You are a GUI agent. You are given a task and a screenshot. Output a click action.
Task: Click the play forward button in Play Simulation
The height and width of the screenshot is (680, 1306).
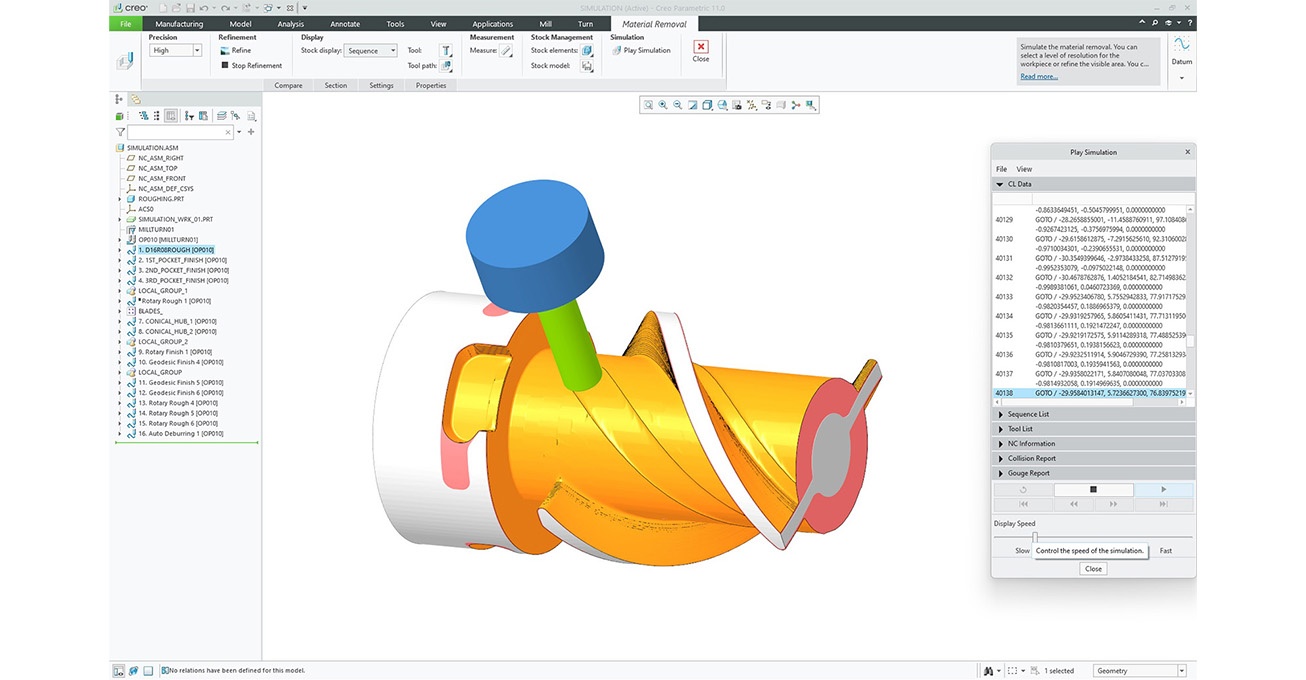(1163, 490)
